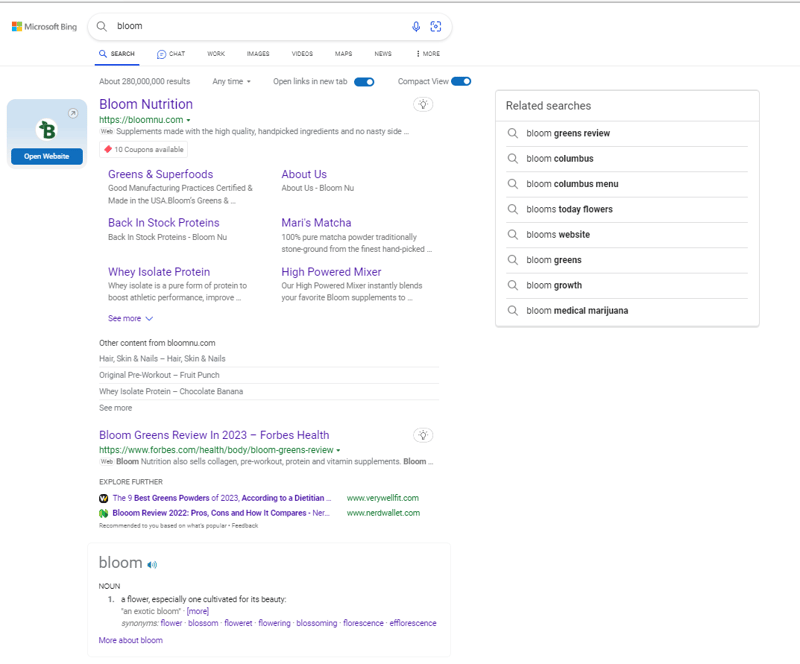The height and width of the screenshot is (664, 800).
Task: Click More about bloom link
Action: [x=131, y=641]
